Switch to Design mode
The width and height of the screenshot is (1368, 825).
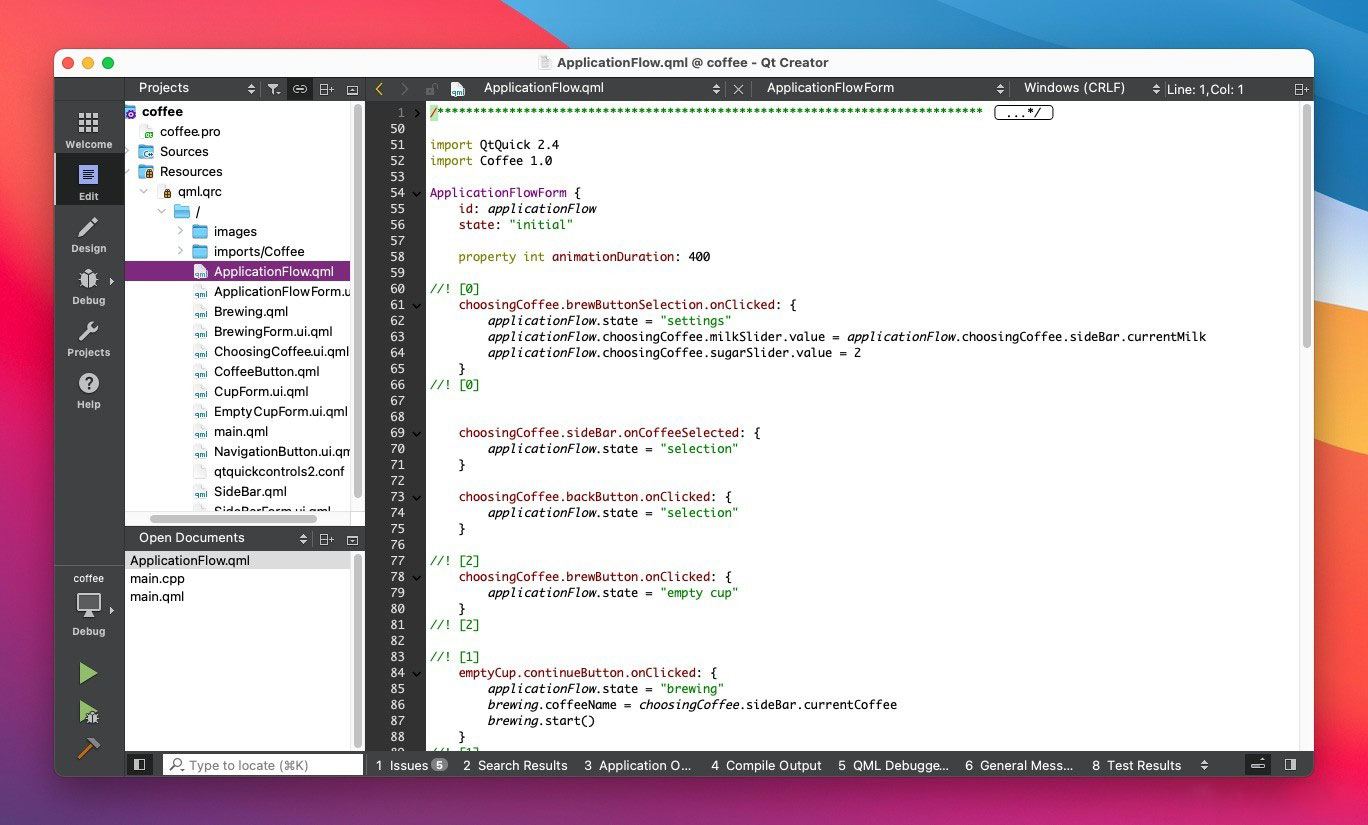point(89,234)
